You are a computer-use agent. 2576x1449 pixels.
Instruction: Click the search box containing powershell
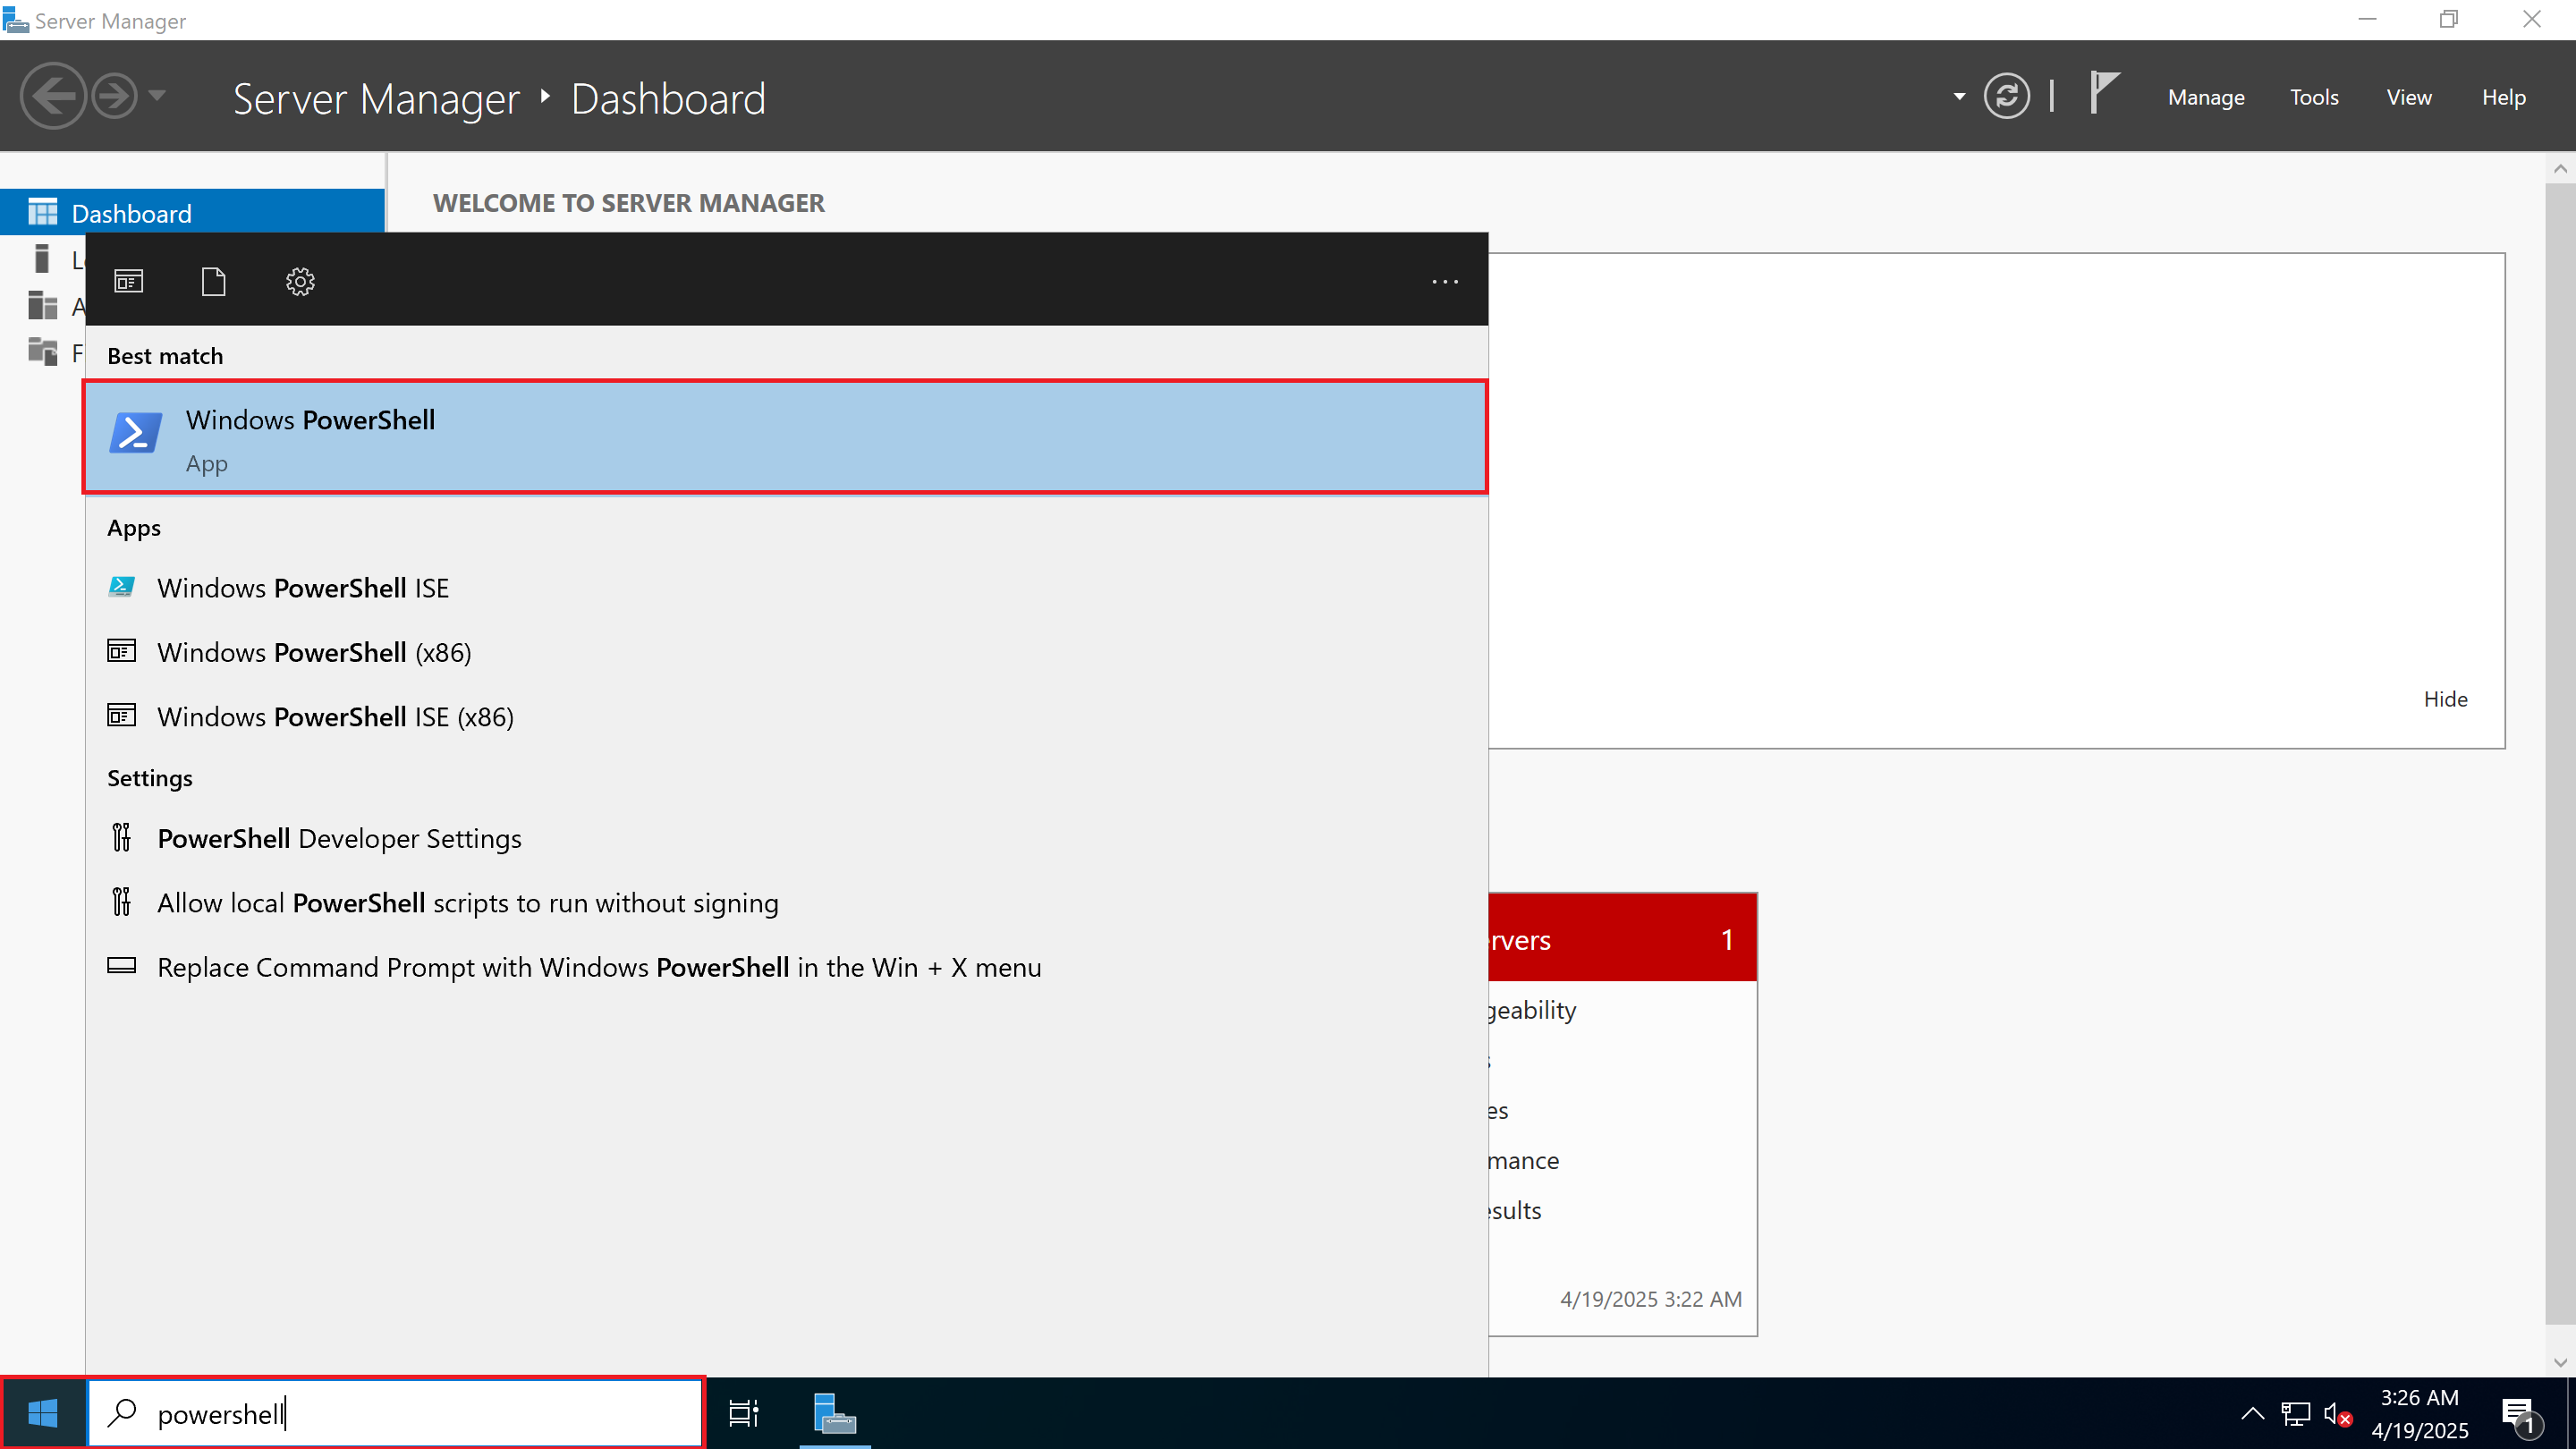397,1413
